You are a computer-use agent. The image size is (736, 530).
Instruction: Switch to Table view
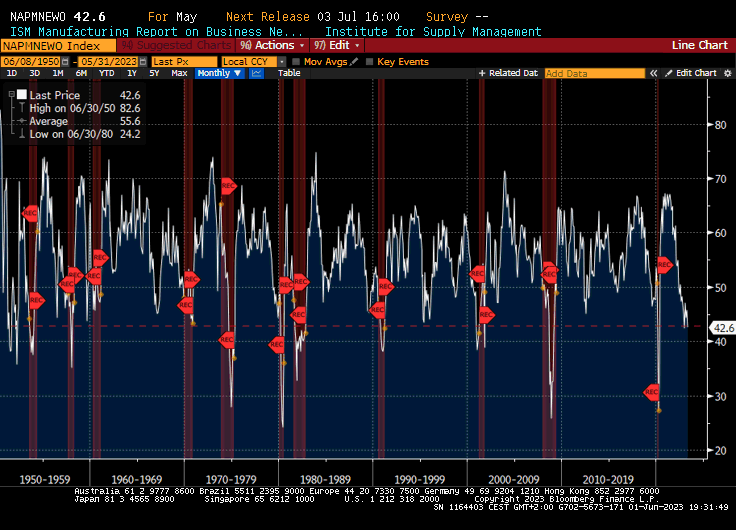point(289,73)
